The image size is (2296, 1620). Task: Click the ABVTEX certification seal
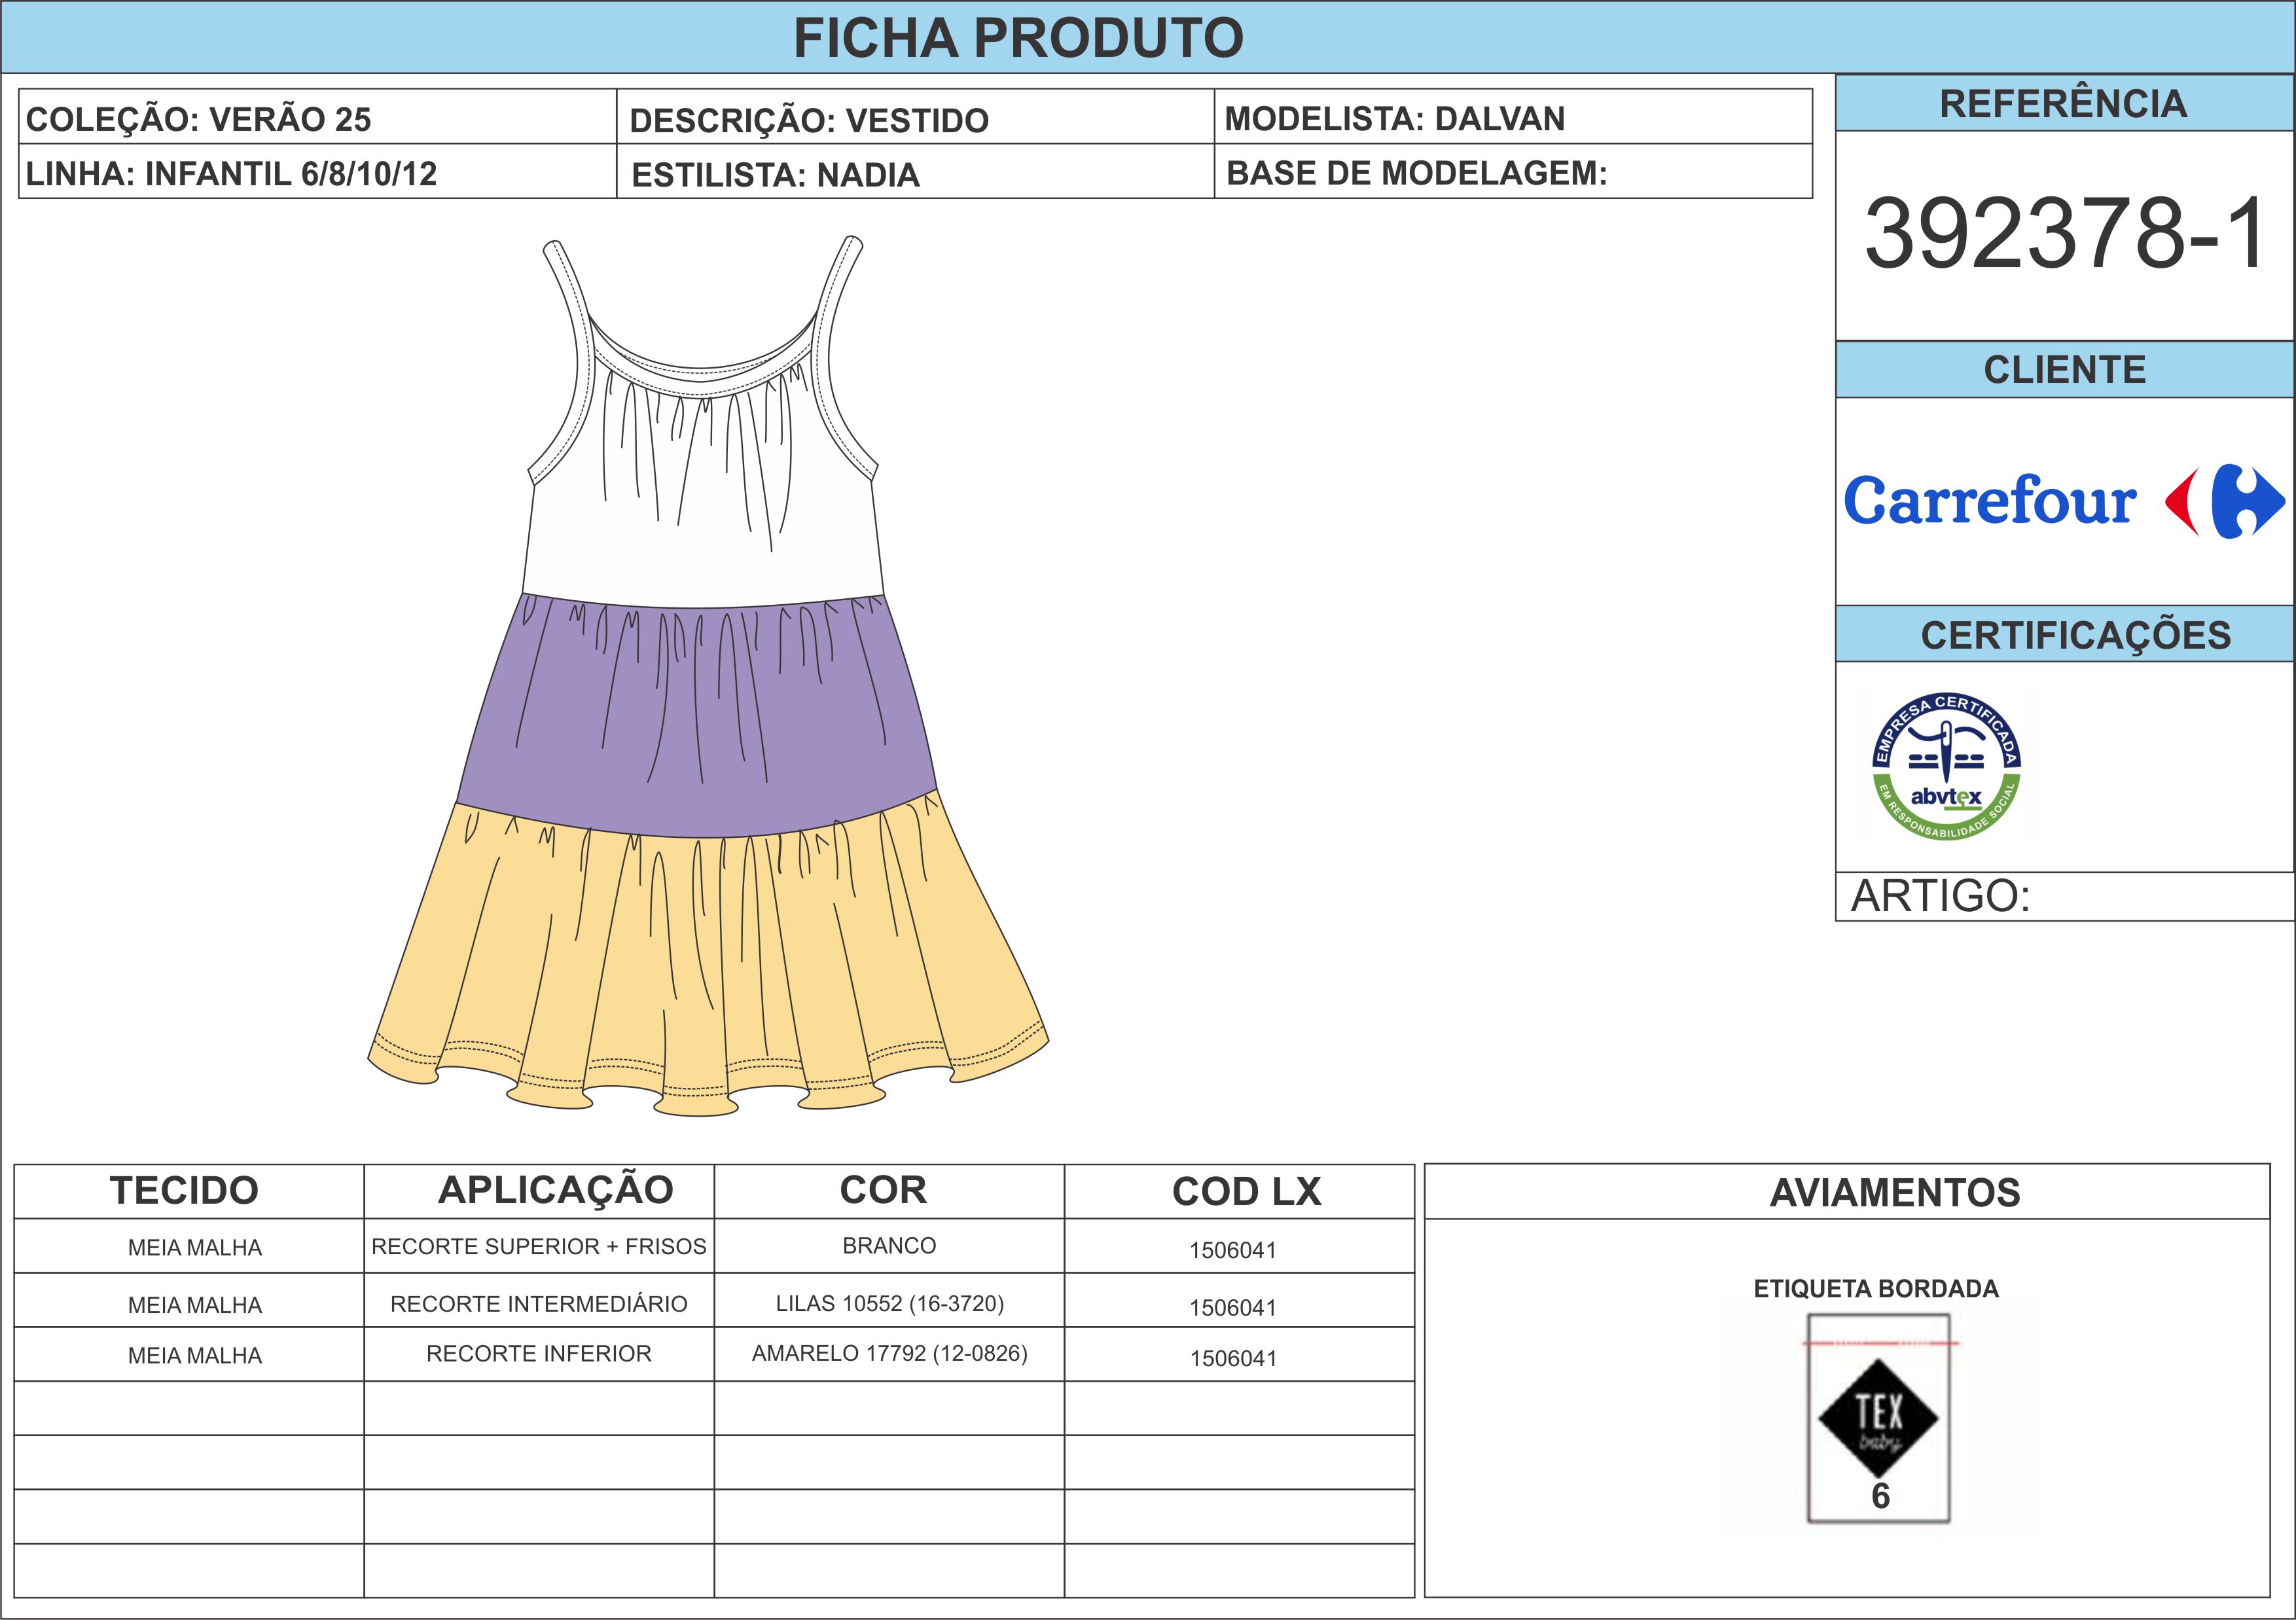click(1946, 766)
